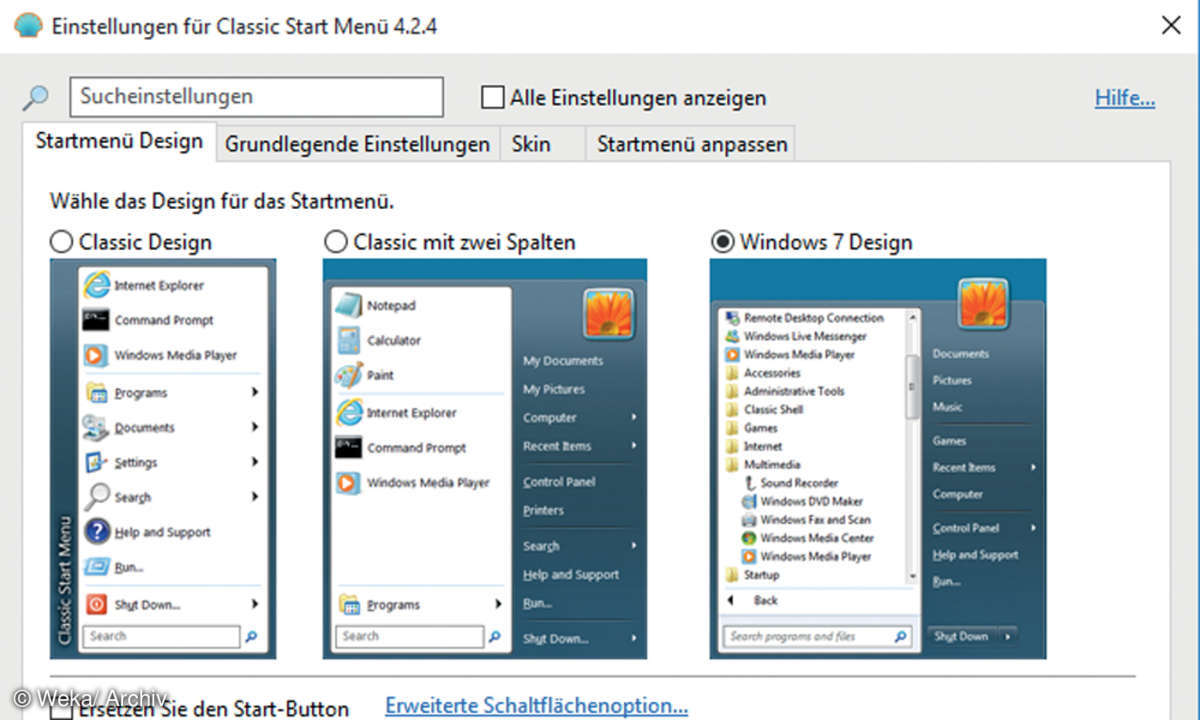Image resolution: width=1200 pixels, height=720 pixels.
Task: Switch to Startmenü Design tab
Action: pyautogui.click(x=119, y=141)
